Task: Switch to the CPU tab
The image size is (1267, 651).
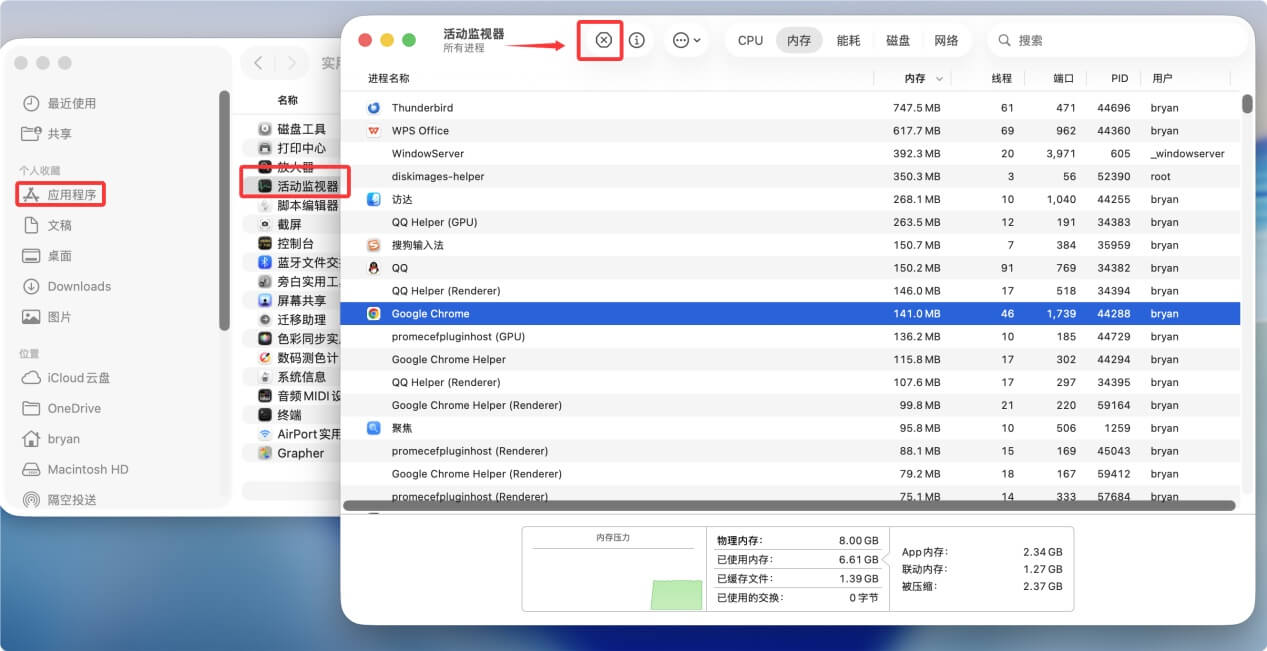Action: pos(749,40)
